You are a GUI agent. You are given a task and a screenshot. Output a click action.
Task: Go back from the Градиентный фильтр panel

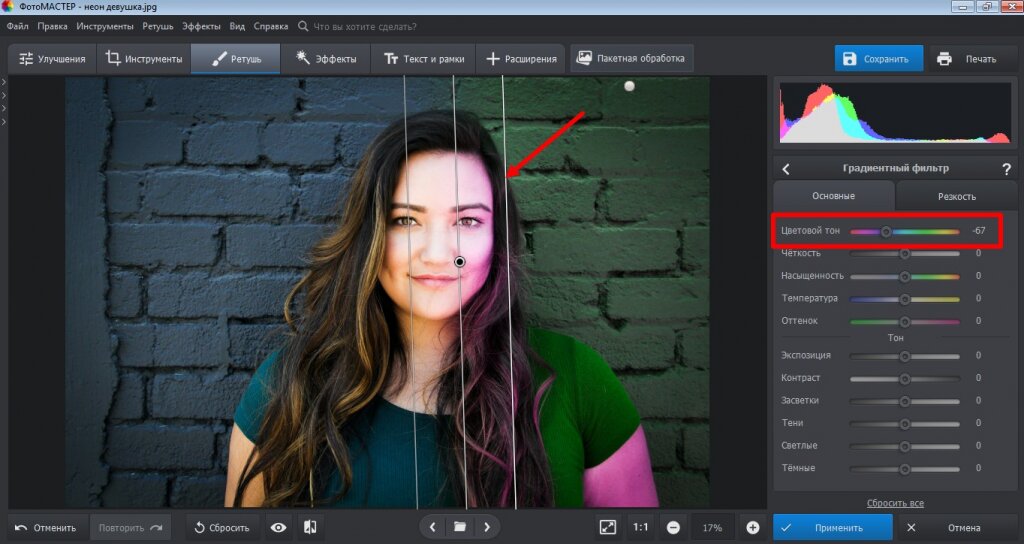(x=786, y=169)
